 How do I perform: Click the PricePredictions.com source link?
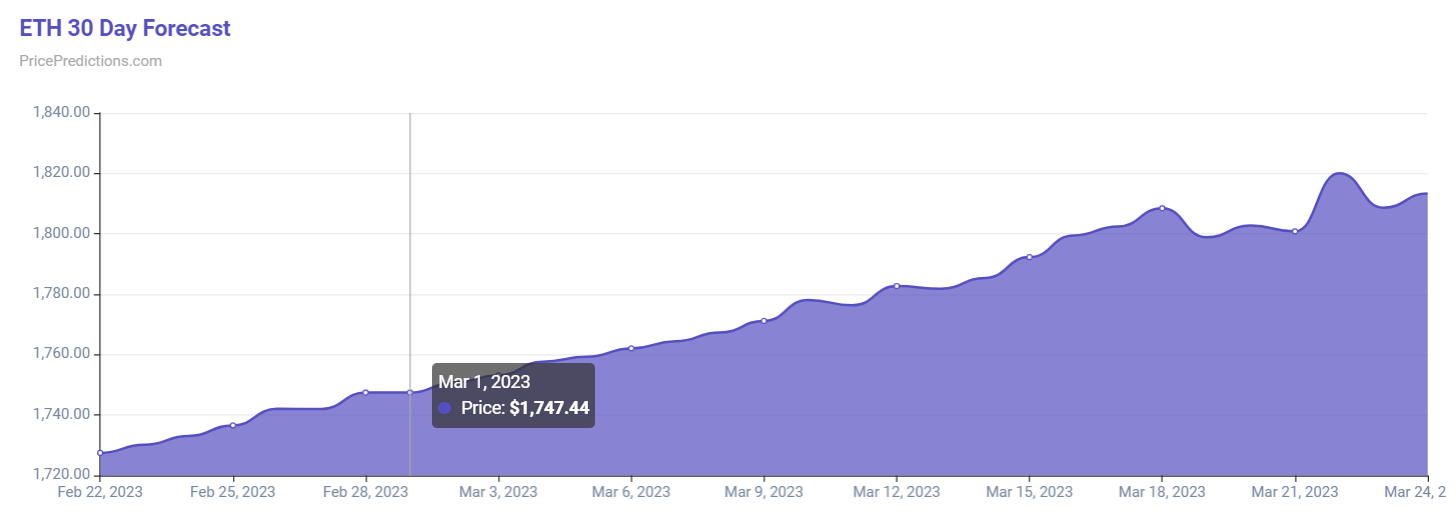pyautogui.click(x=90, y=61)
